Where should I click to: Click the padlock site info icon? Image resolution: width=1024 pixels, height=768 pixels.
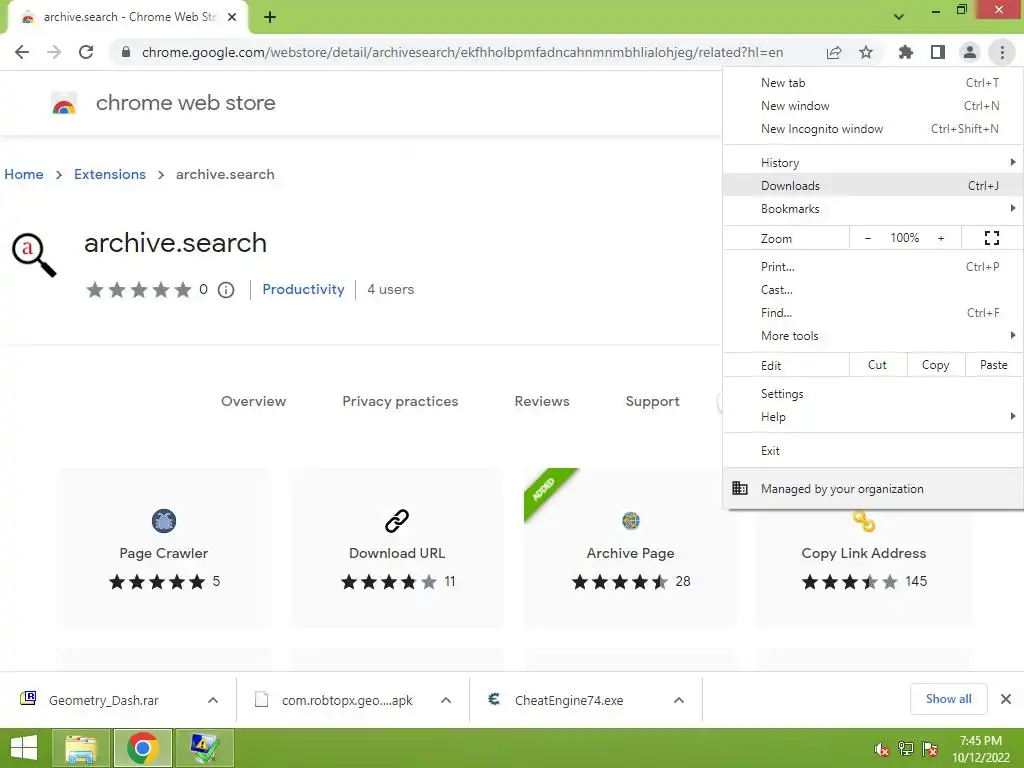tap(126, 52)
